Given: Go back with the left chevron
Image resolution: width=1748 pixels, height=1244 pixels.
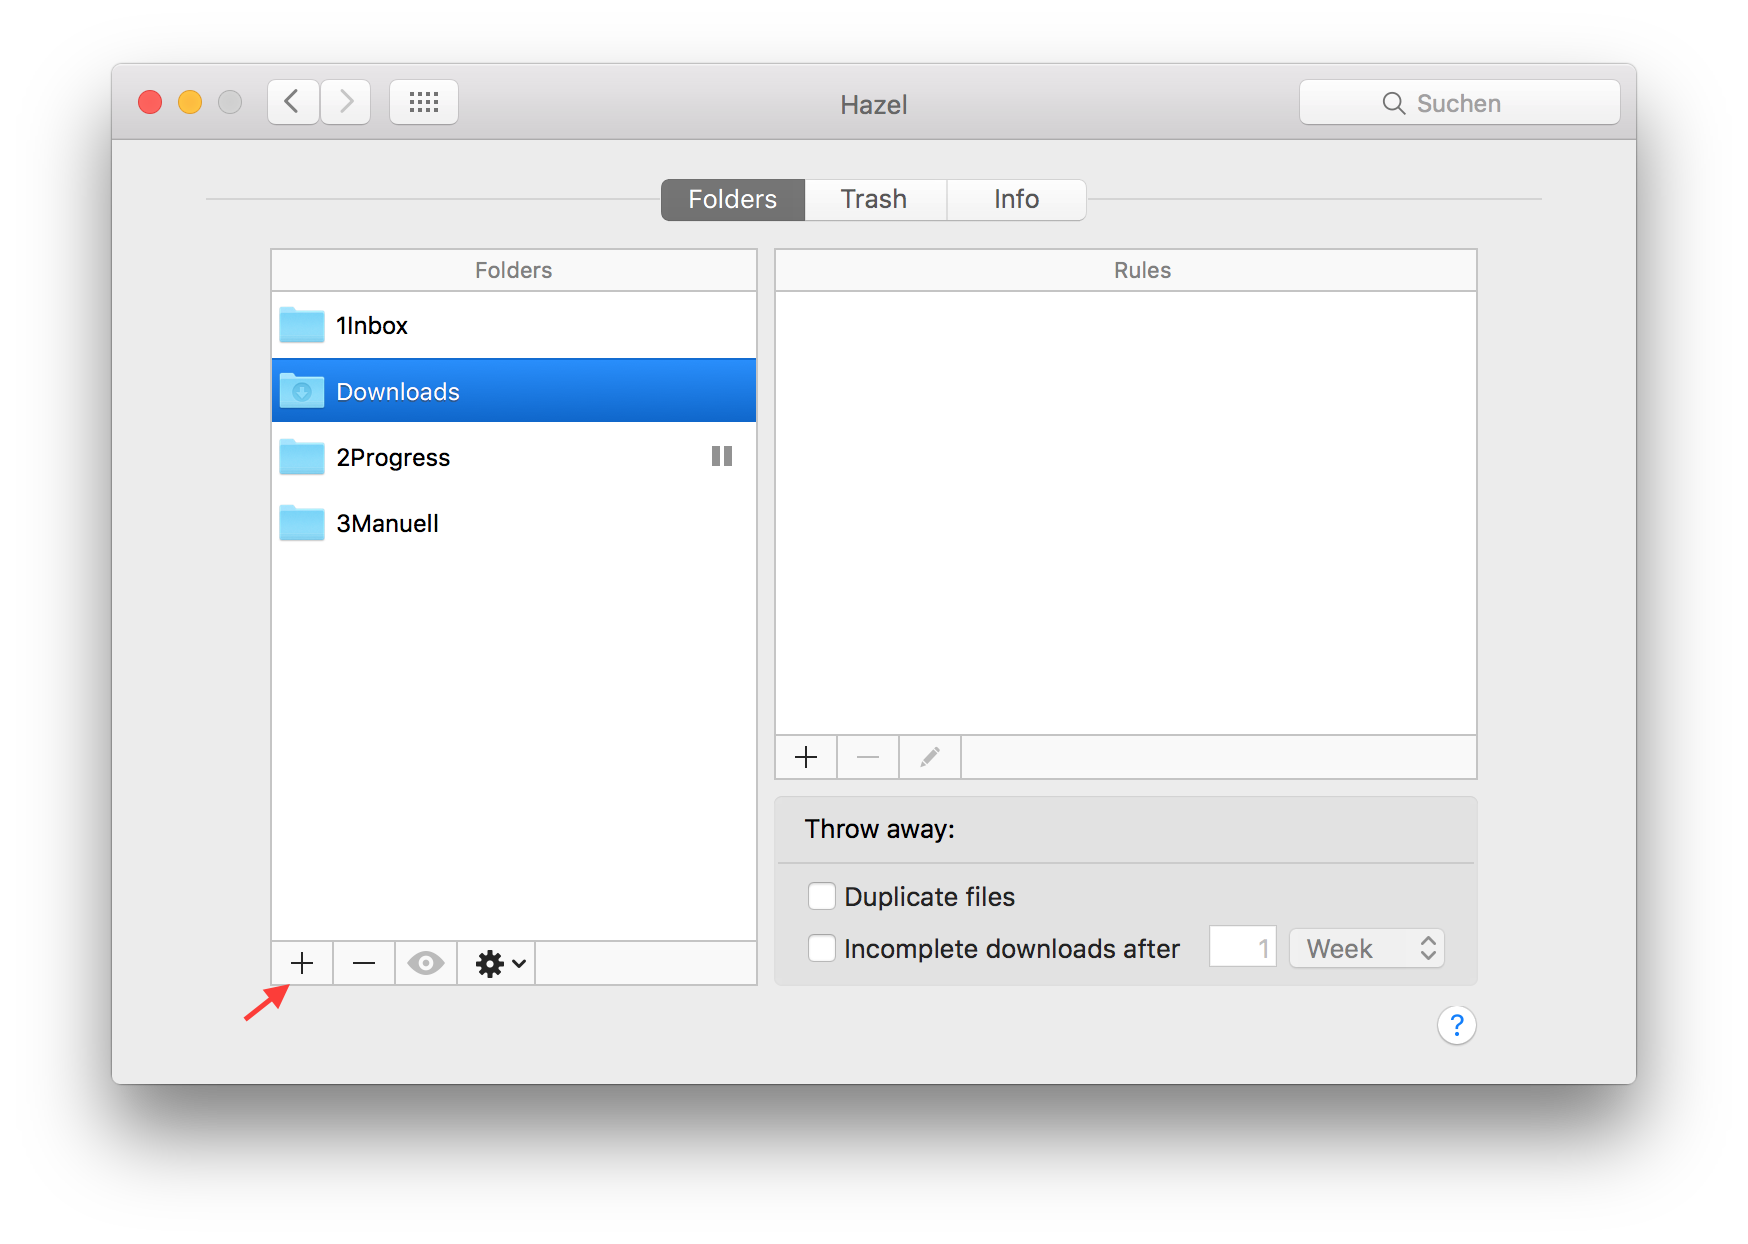Looking at the screenshot, I should click(293, 102).
